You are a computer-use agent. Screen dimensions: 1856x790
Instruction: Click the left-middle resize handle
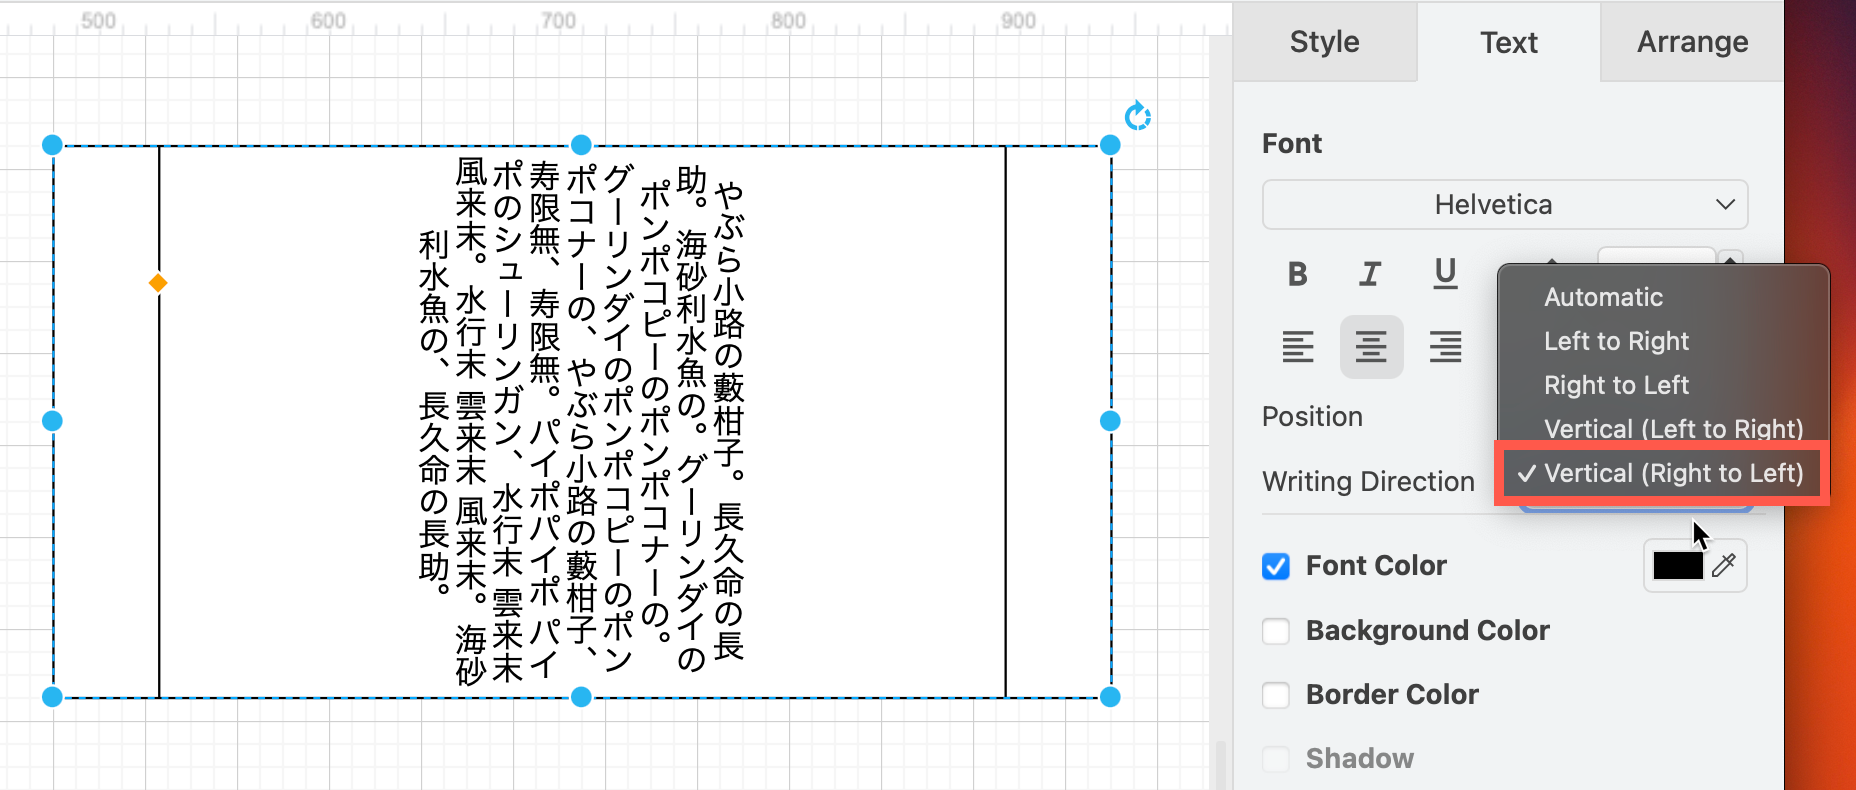52,421
